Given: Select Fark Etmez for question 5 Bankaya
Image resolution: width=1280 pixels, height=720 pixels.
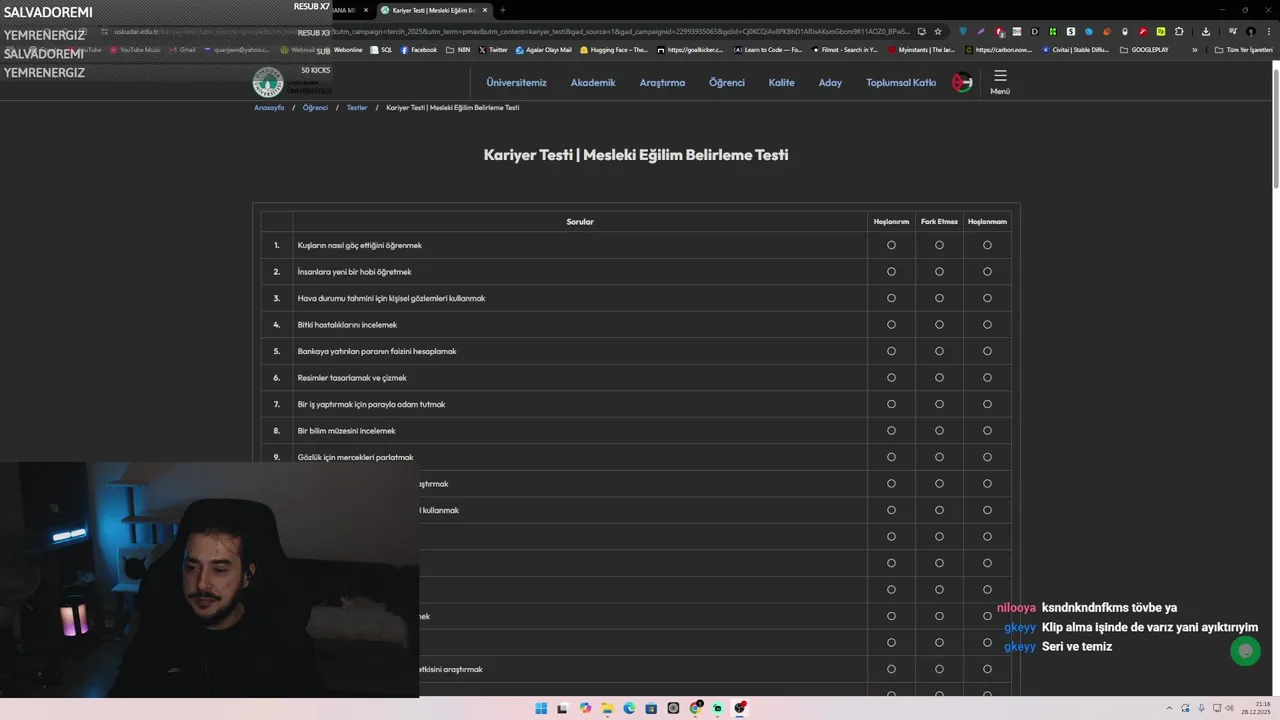Looking at the screenshot, I should pyautogui.click(x=939, y=351).
